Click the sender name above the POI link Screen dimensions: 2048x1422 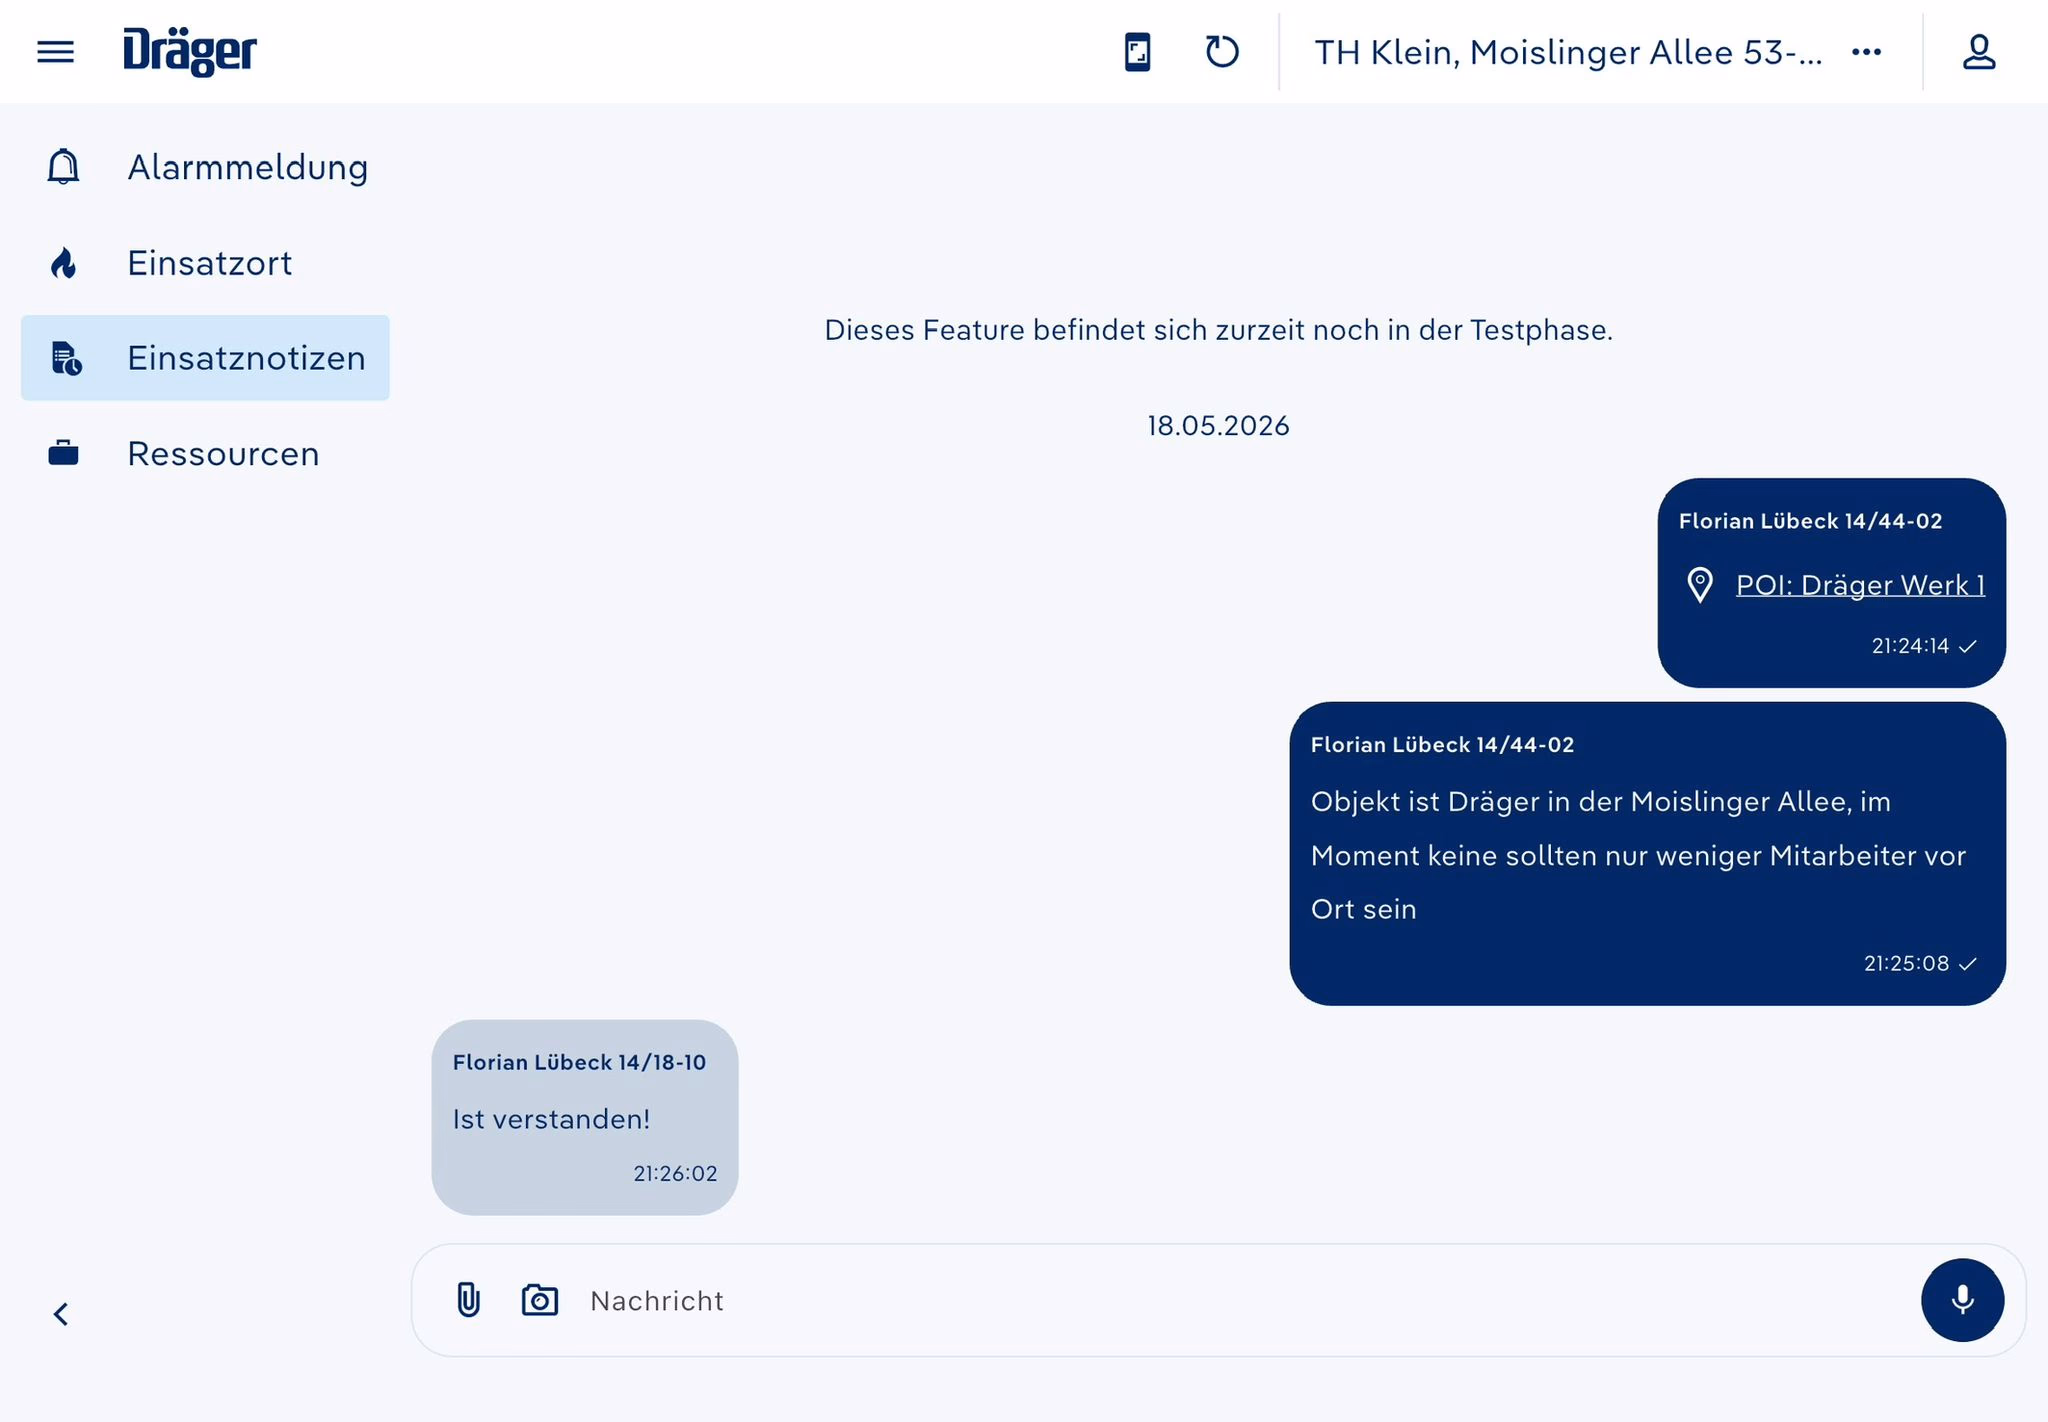click(x=1810, y=521)
